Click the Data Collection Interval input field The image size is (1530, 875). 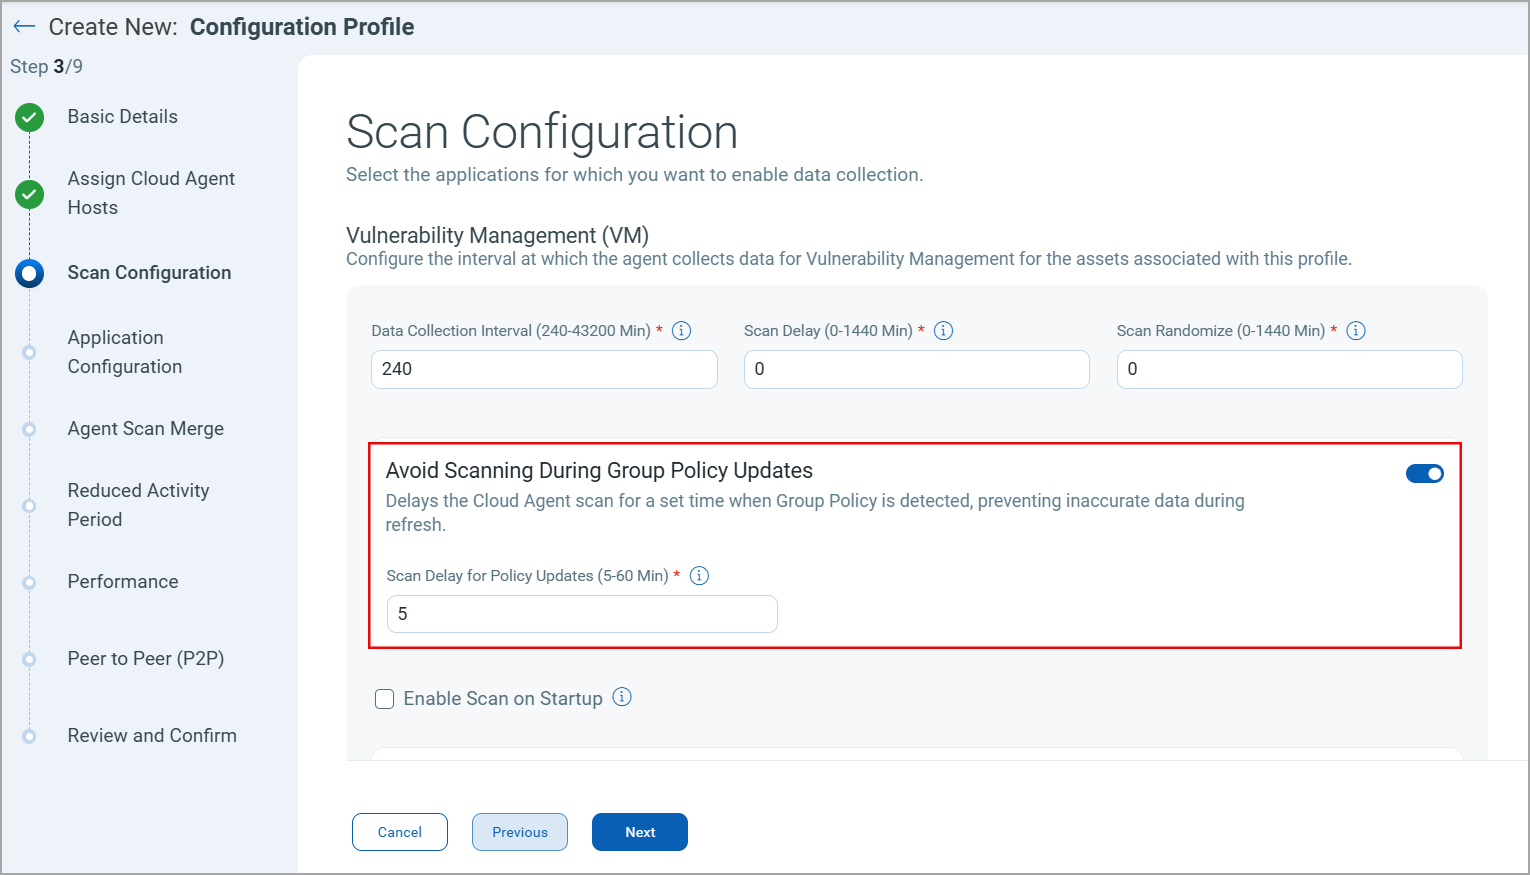click(544, 369)
